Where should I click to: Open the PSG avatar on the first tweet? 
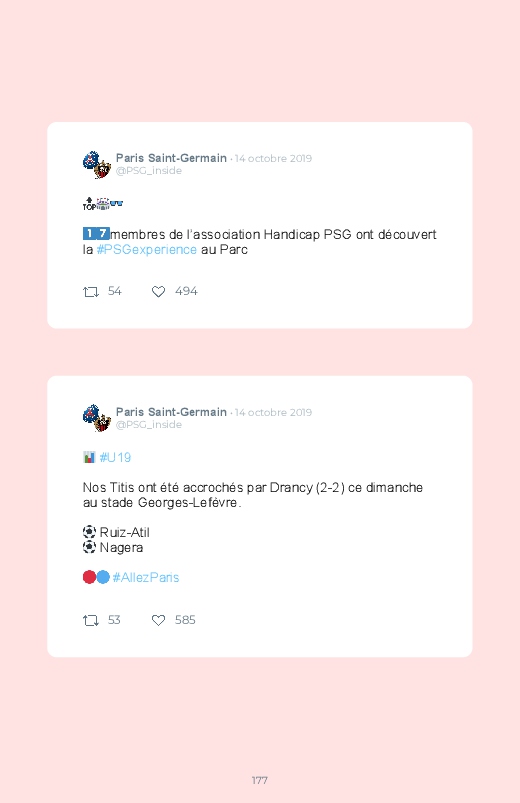click(x=97, y=164)
